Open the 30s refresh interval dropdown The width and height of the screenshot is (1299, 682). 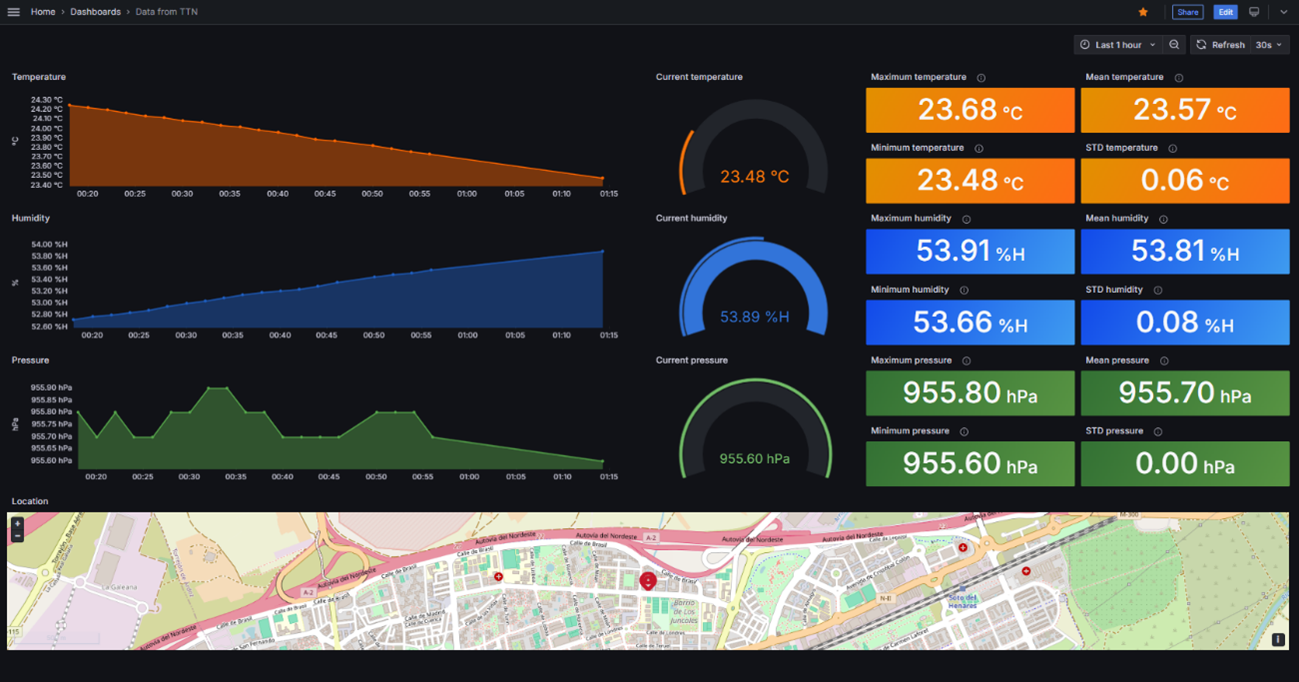pyautogui.click(x=1268, y=45)
